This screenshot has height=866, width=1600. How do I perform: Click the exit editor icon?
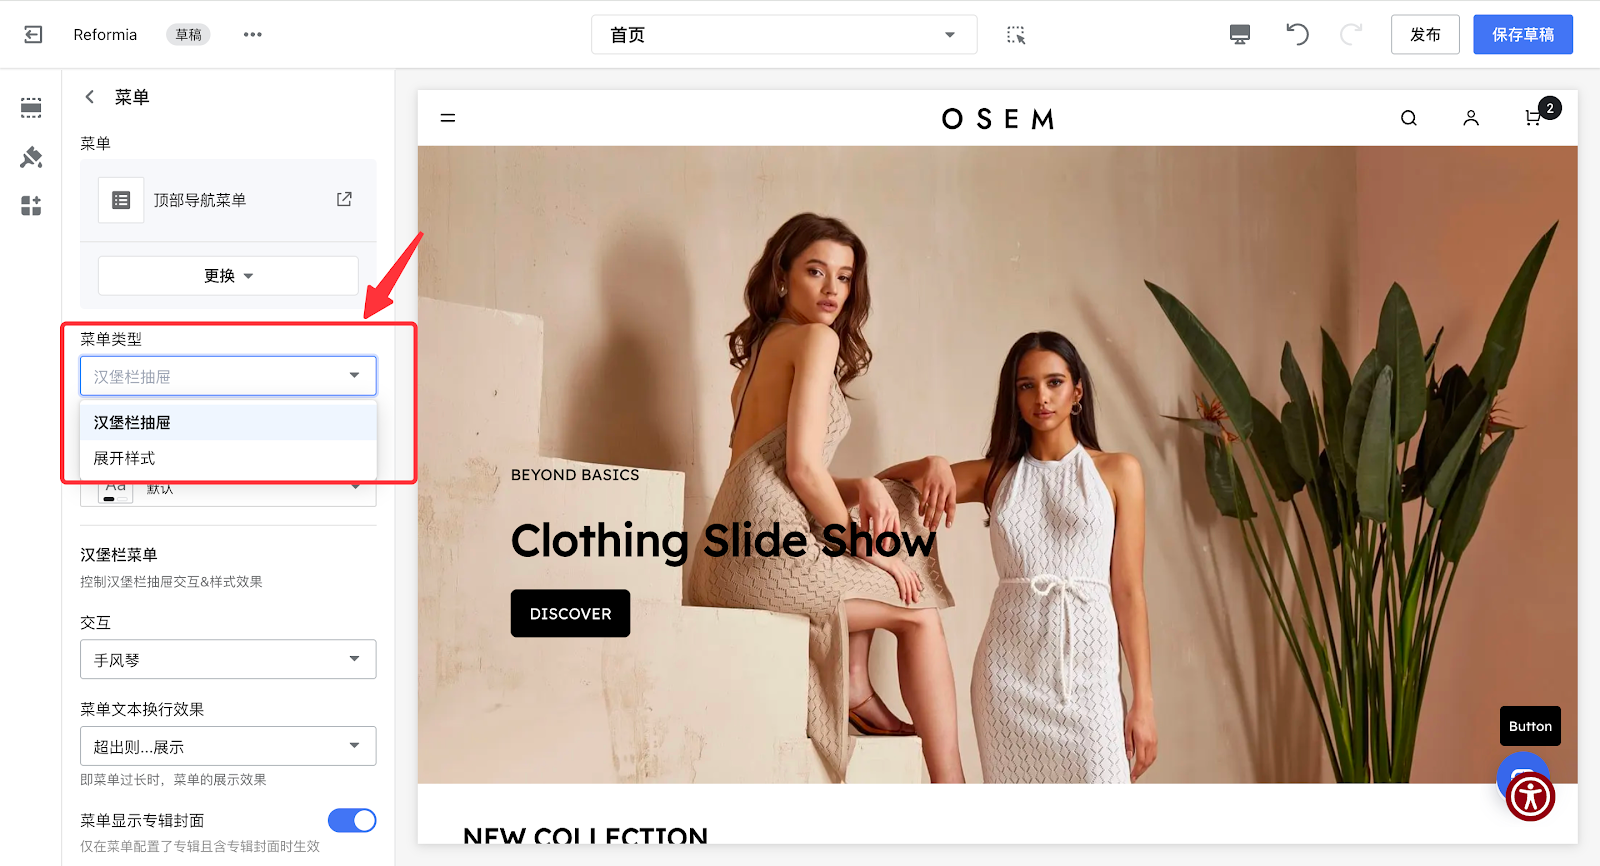33,35
